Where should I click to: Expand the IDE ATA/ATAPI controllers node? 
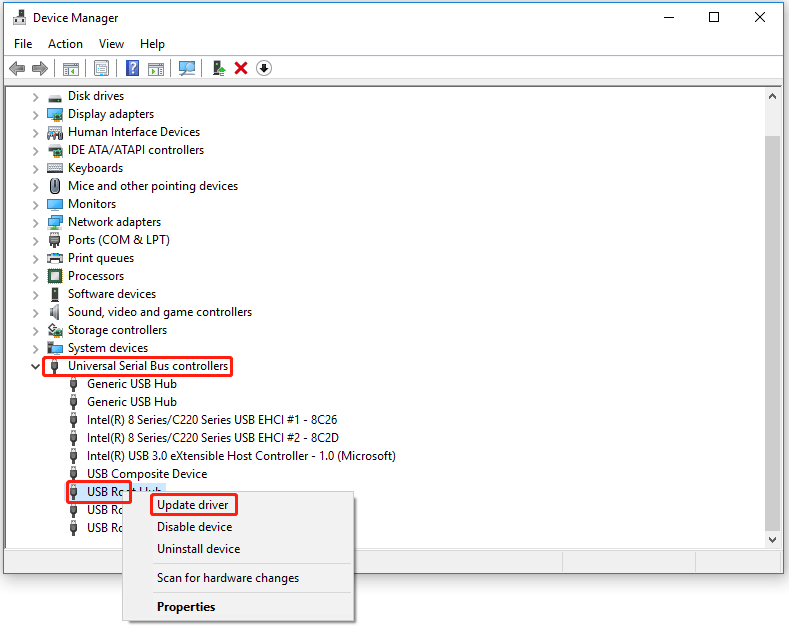tap(35, 150)
